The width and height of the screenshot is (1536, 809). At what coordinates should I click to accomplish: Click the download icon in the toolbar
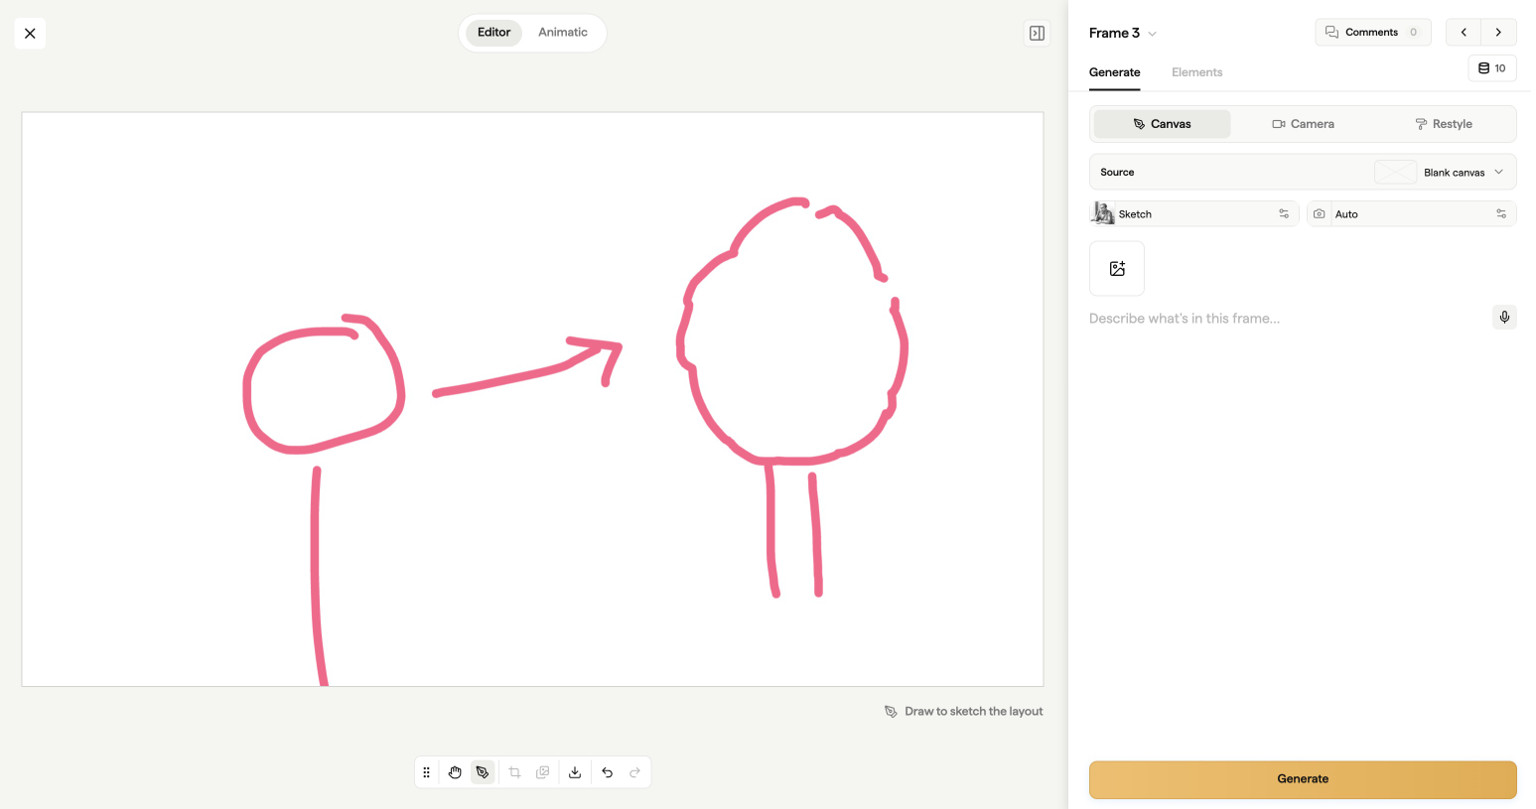tap(575, 772)
